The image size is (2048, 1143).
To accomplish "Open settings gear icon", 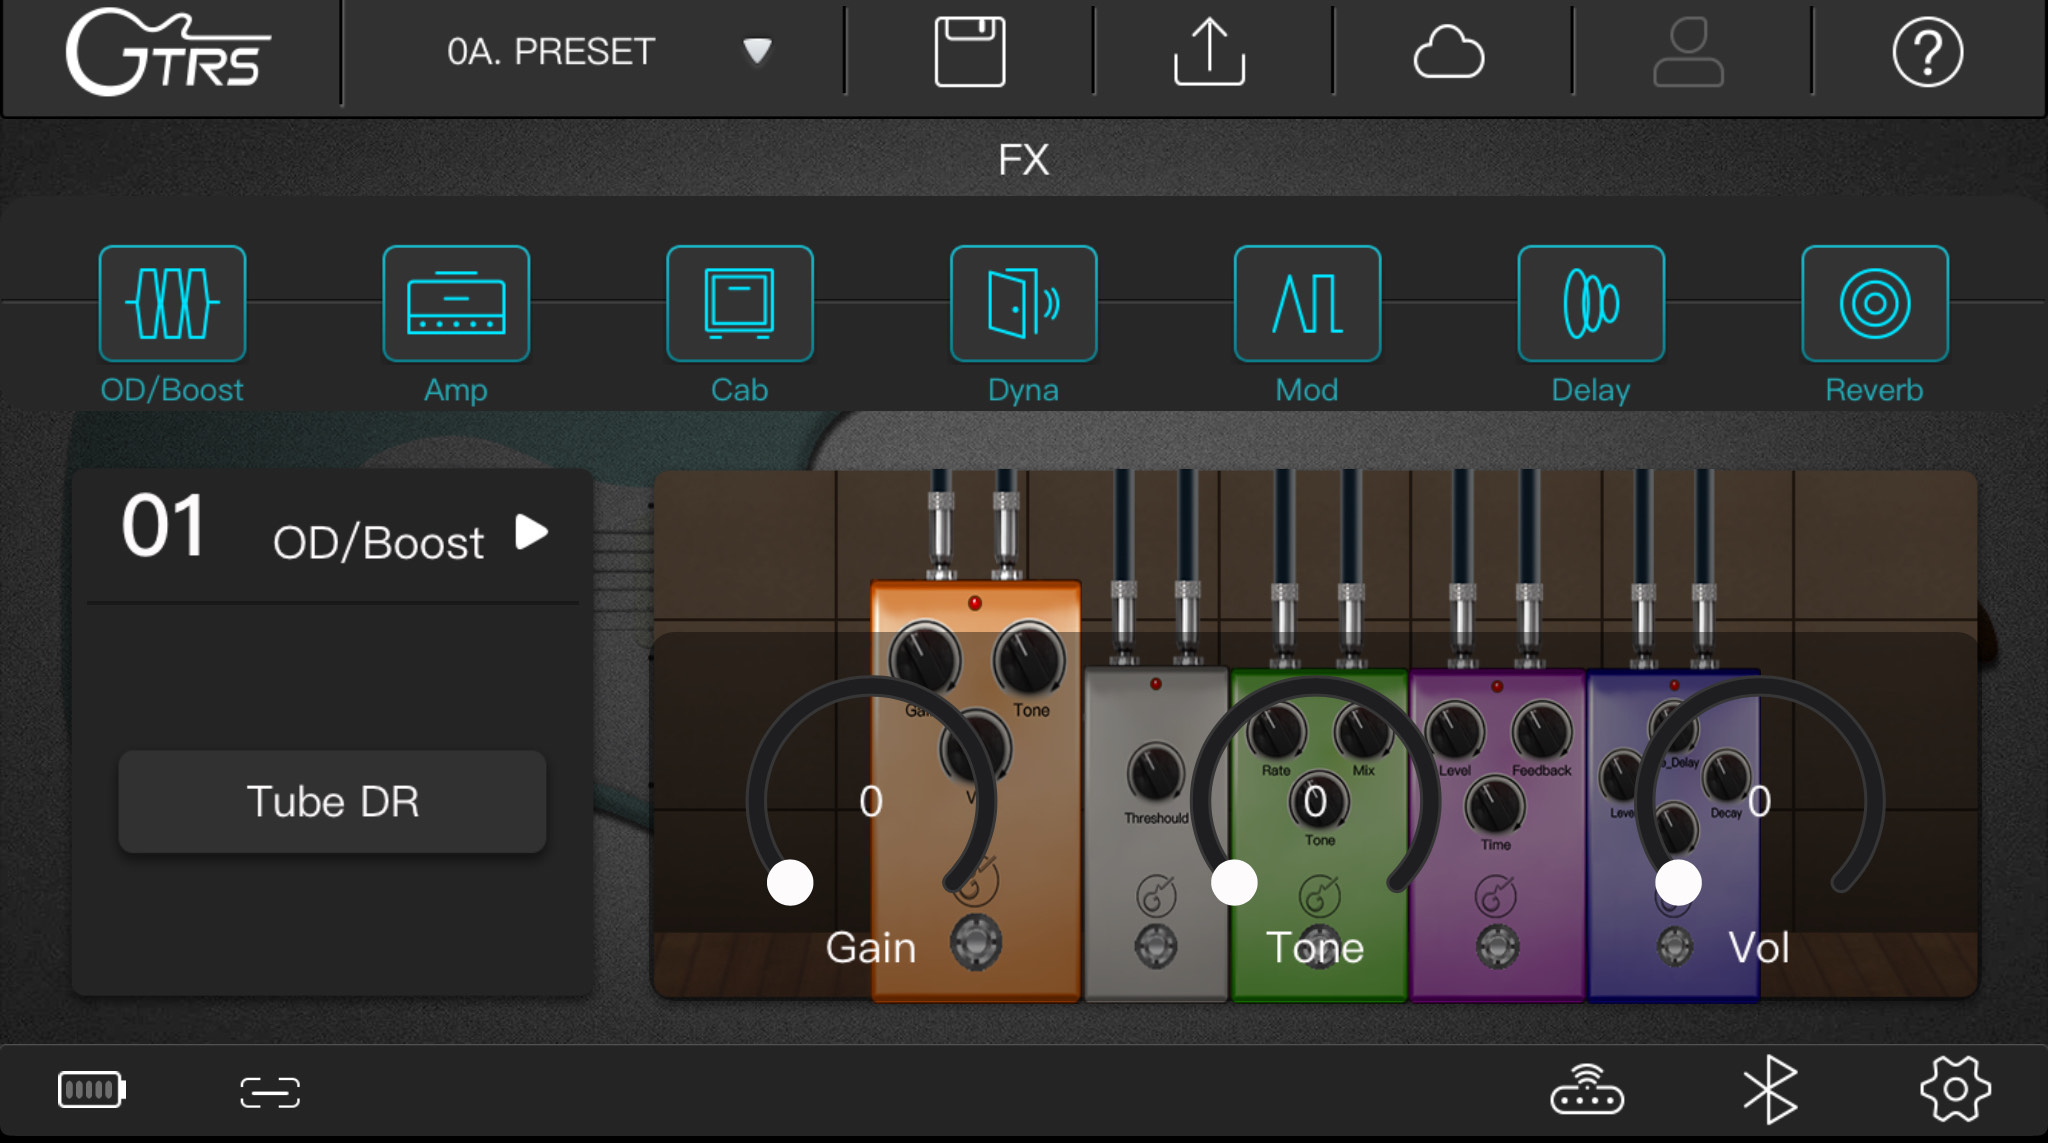I will point(1955,1089).
